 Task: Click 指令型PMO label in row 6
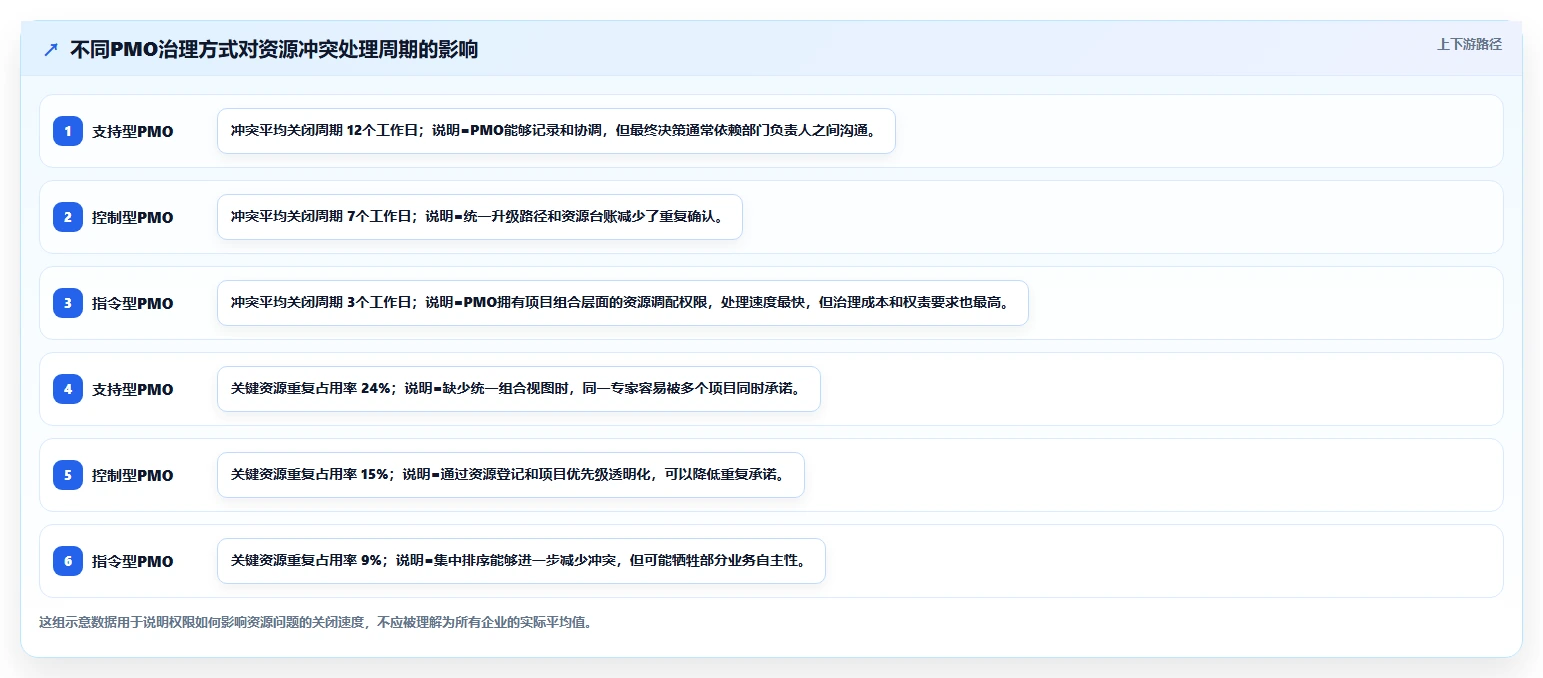click(133, 562)
